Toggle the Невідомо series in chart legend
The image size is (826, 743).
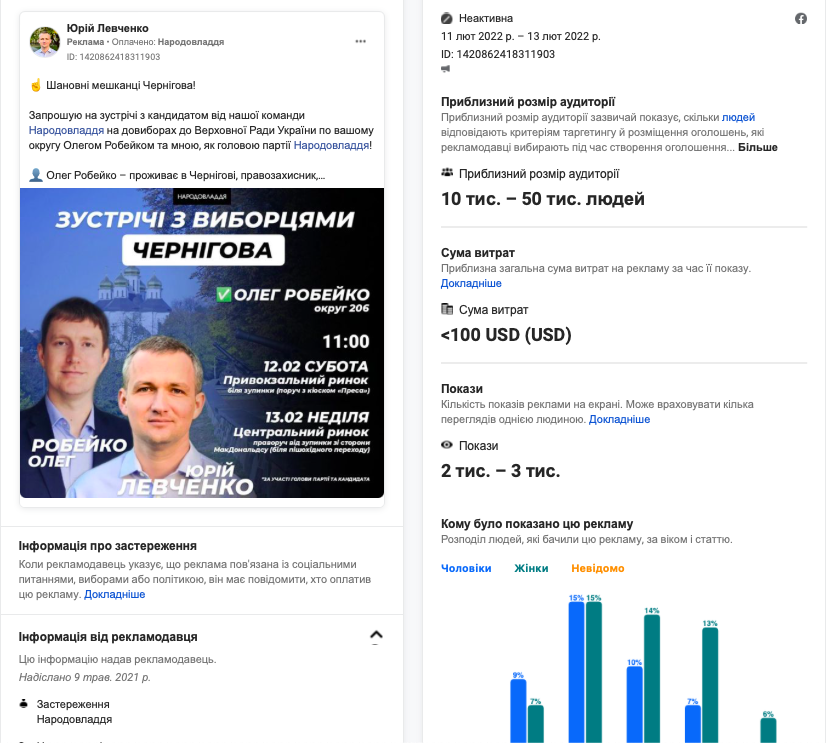(x=597, y=568)
